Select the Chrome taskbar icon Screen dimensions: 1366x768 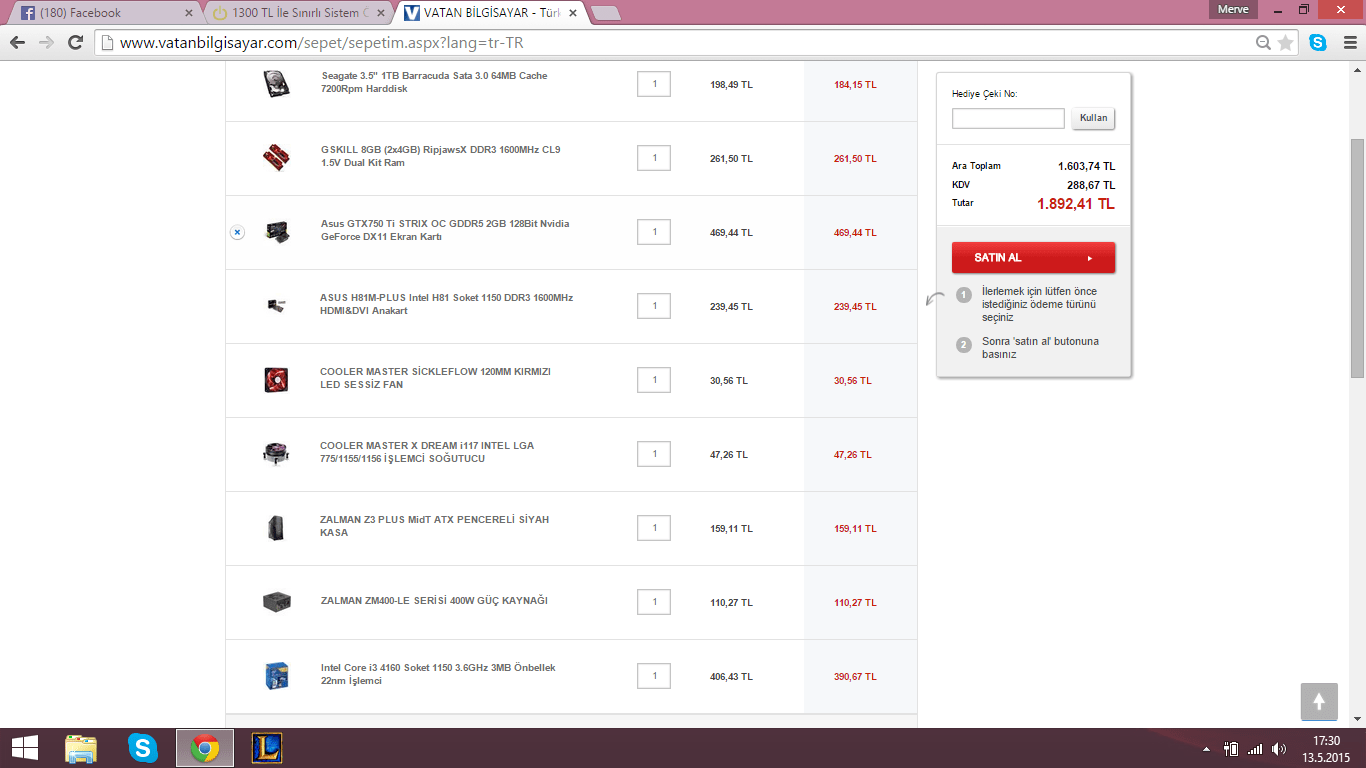tap(205, 748)
